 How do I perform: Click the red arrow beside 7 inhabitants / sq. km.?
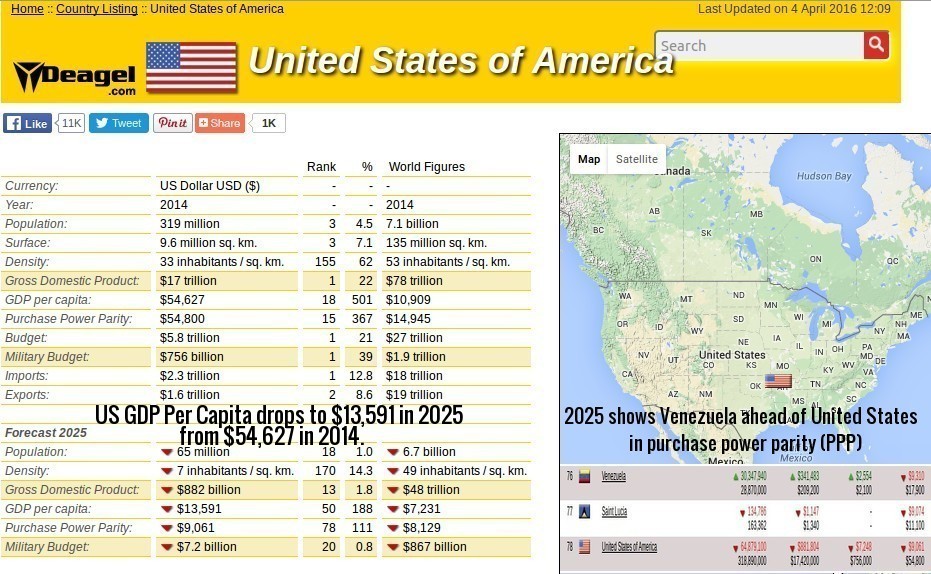167,471
